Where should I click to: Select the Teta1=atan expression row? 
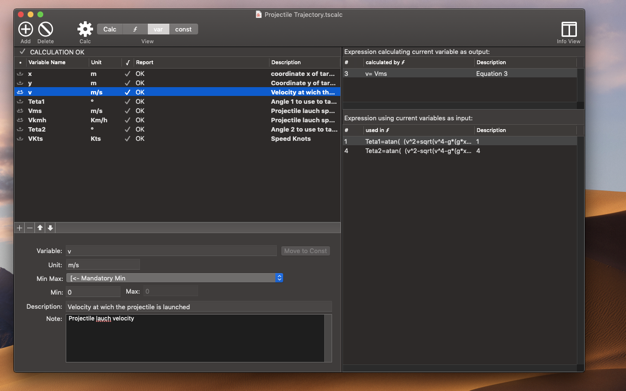tap(460, 141)
